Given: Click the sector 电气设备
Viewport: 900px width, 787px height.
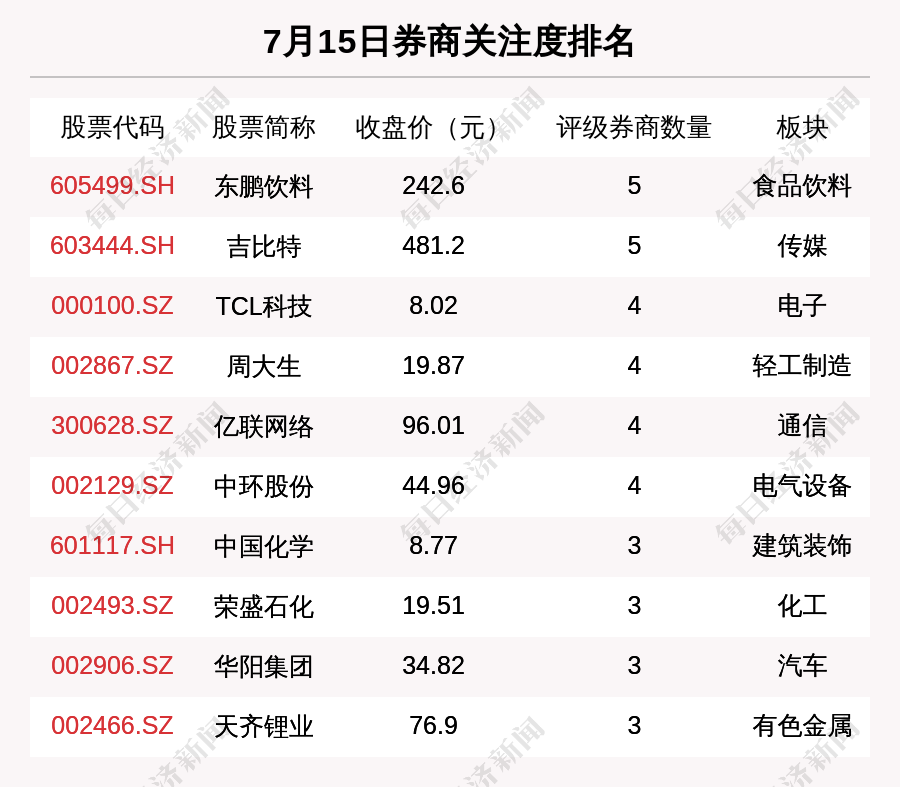Looking at the screenshot, I should pos(802,486).
